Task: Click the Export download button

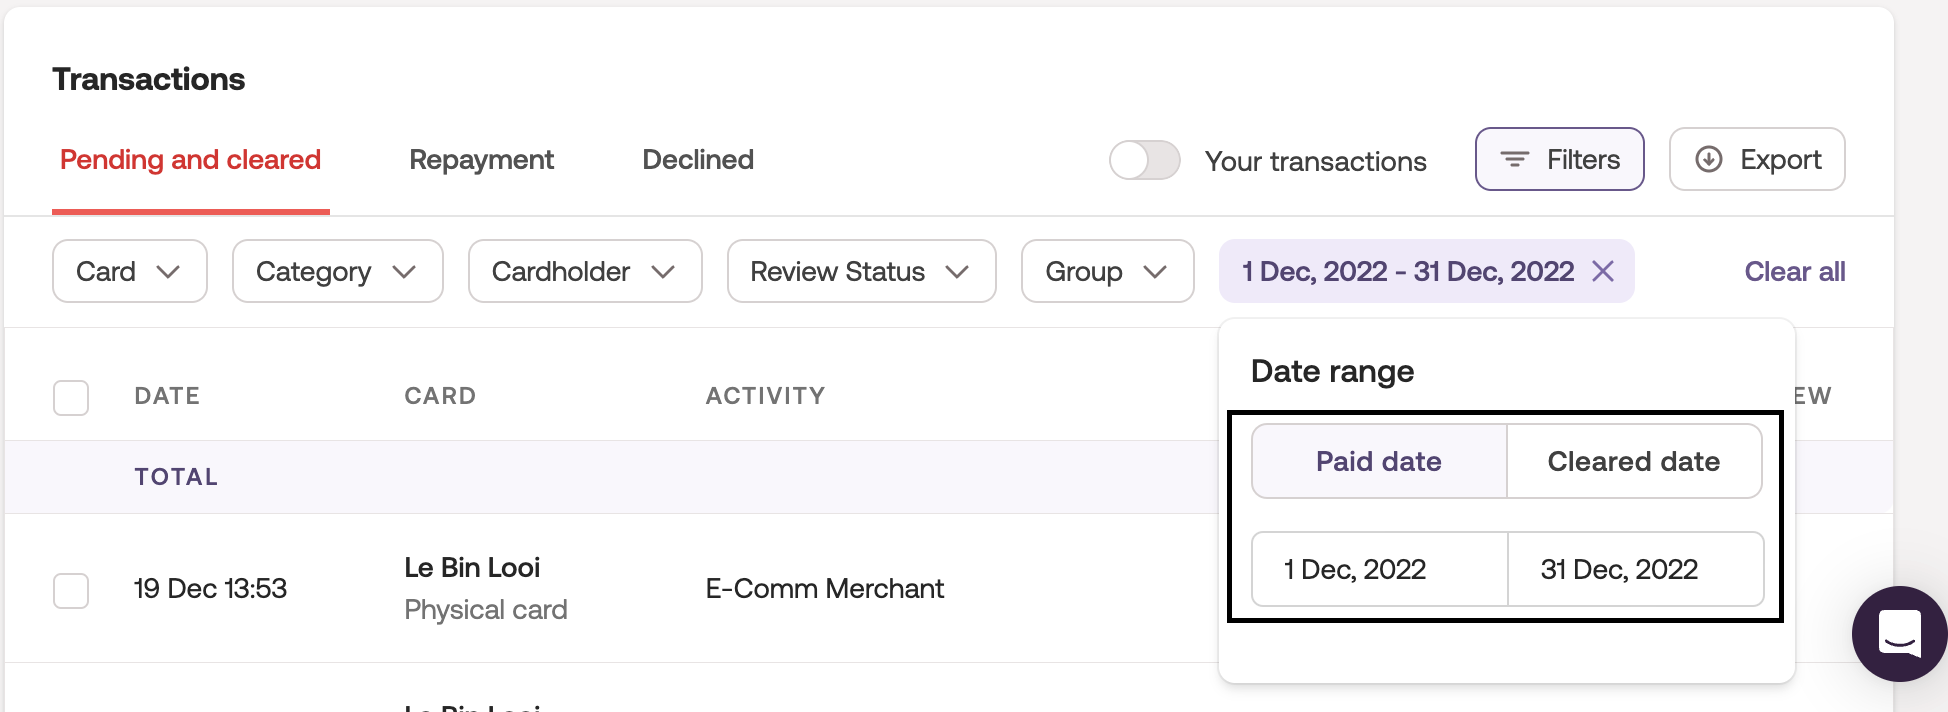Action: 1757,160
